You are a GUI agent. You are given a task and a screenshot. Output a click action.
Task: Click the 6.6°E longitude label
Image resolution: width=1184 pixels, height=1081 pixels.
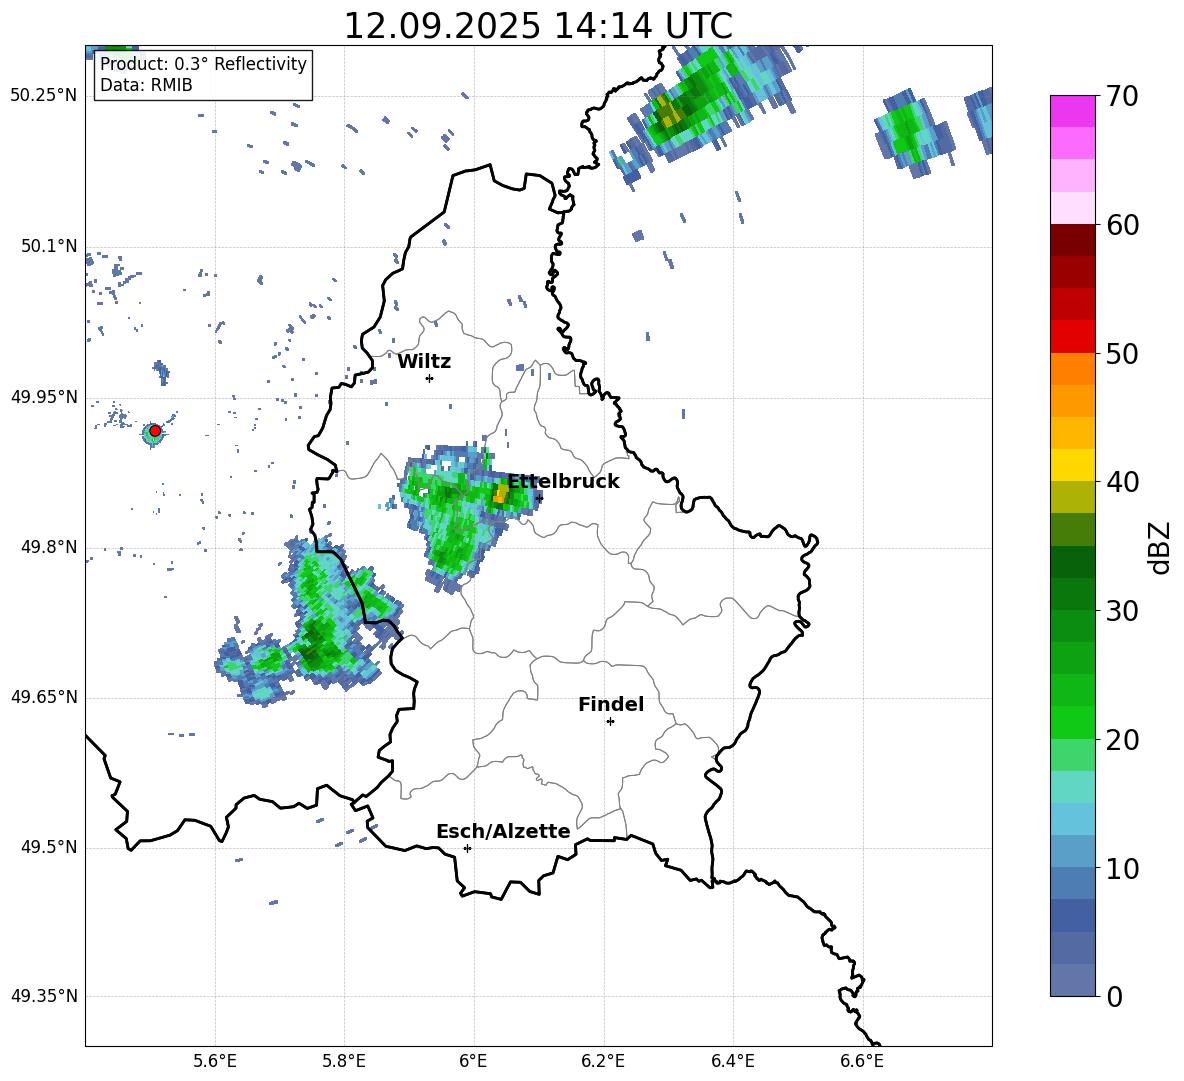click(x=862, y=1061)
